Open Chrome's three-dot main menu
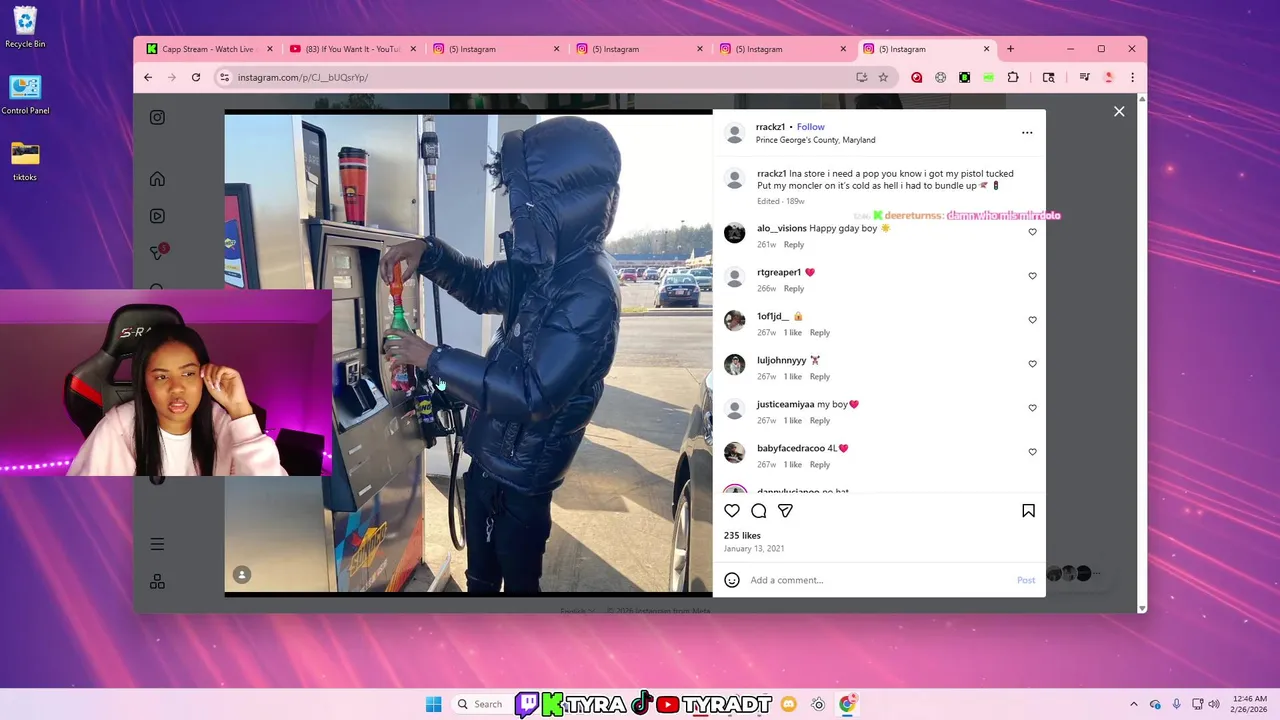 tap(1132, 77)
